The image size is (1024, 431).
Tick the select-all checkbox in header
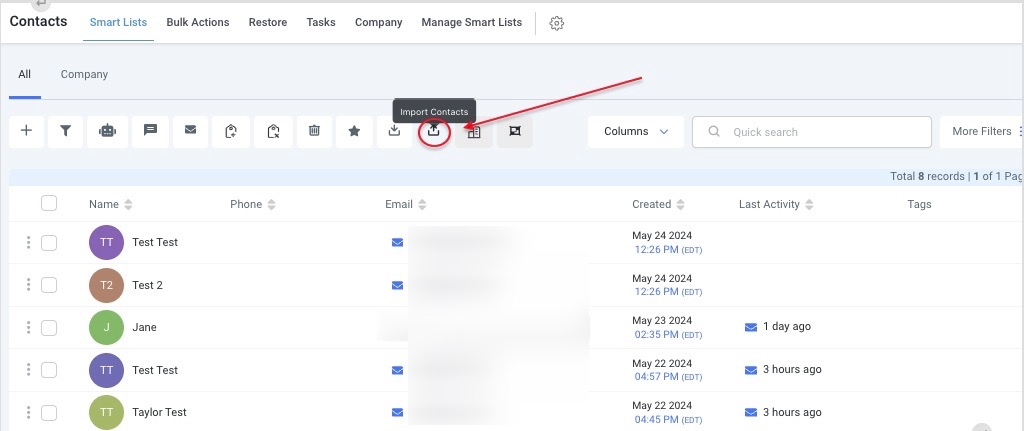point(49,204)
